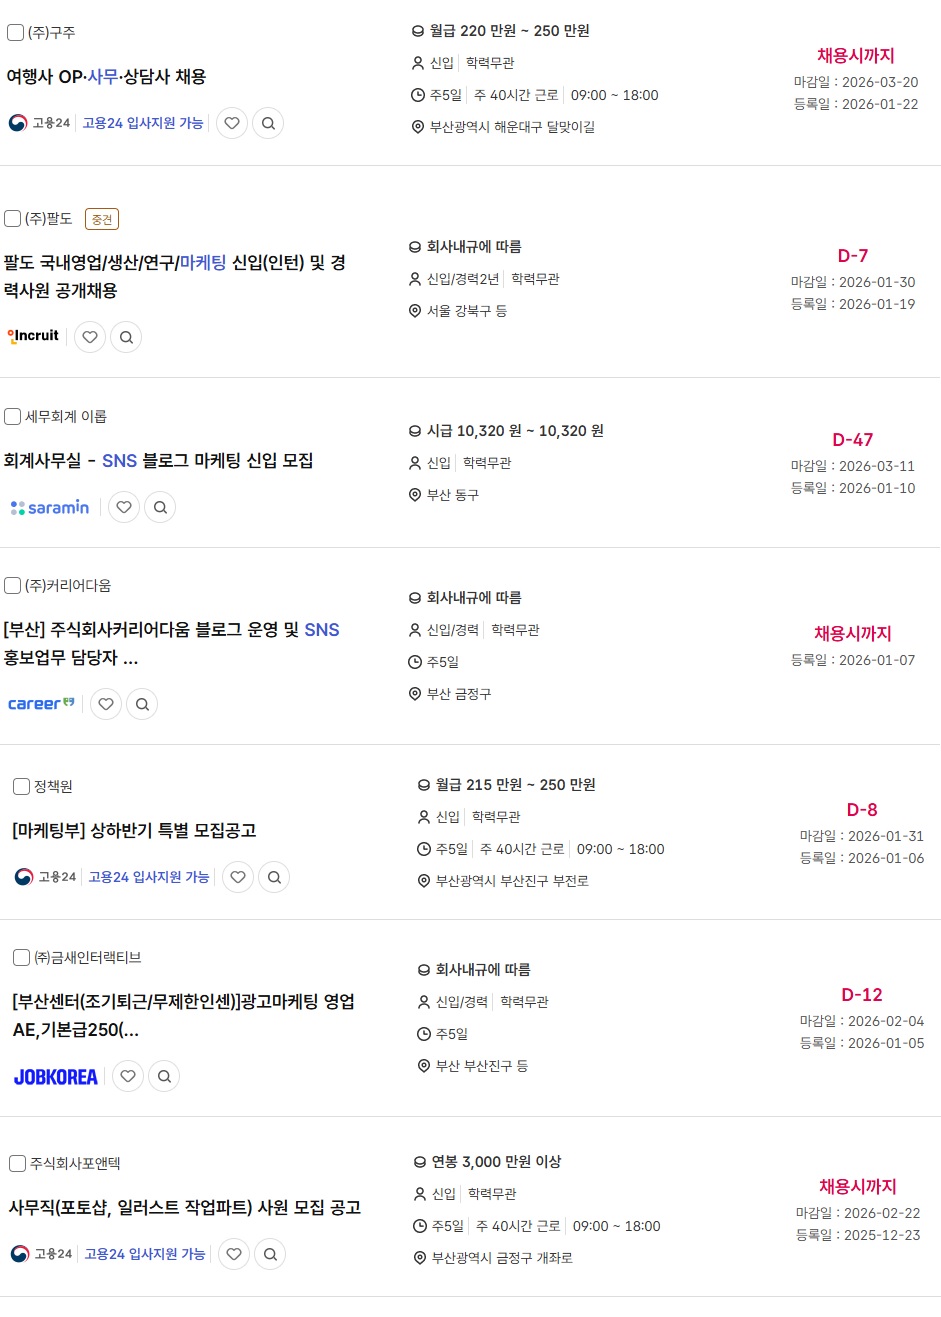The width and height of the screenshot is (941, 1317).
Task: Preview the 회계사무실 SNS 블로그 job via magnifier
Action: tap(160, 507)
